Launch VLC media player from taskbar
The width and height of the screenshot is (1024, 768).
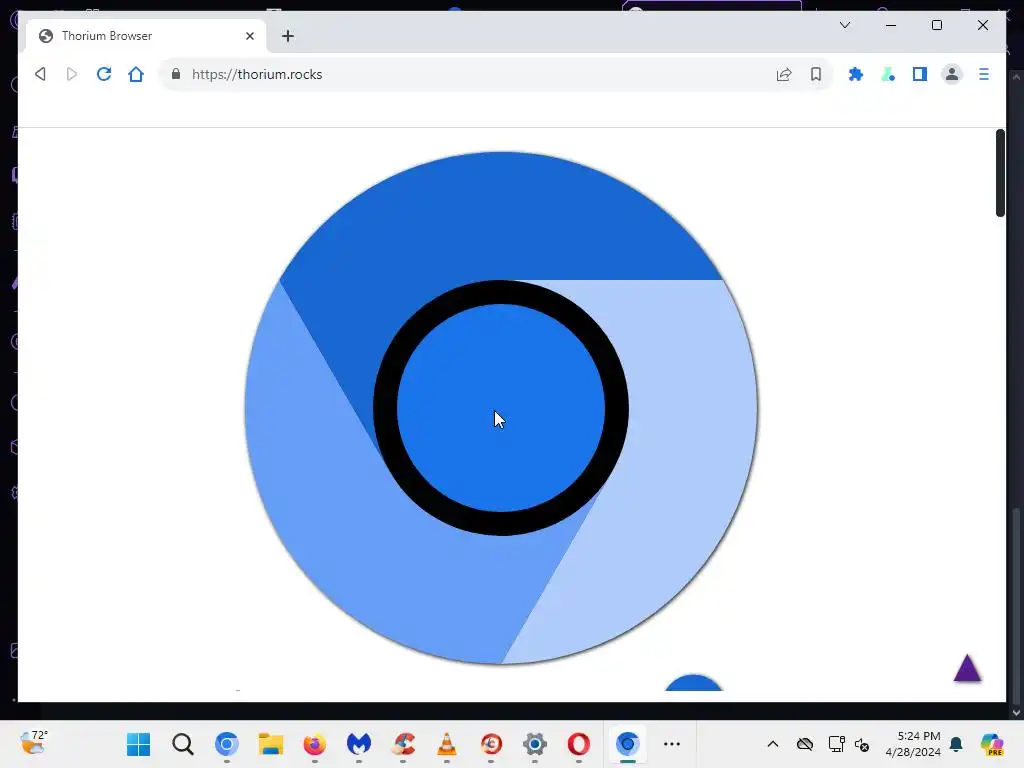[x=447, y=744]
